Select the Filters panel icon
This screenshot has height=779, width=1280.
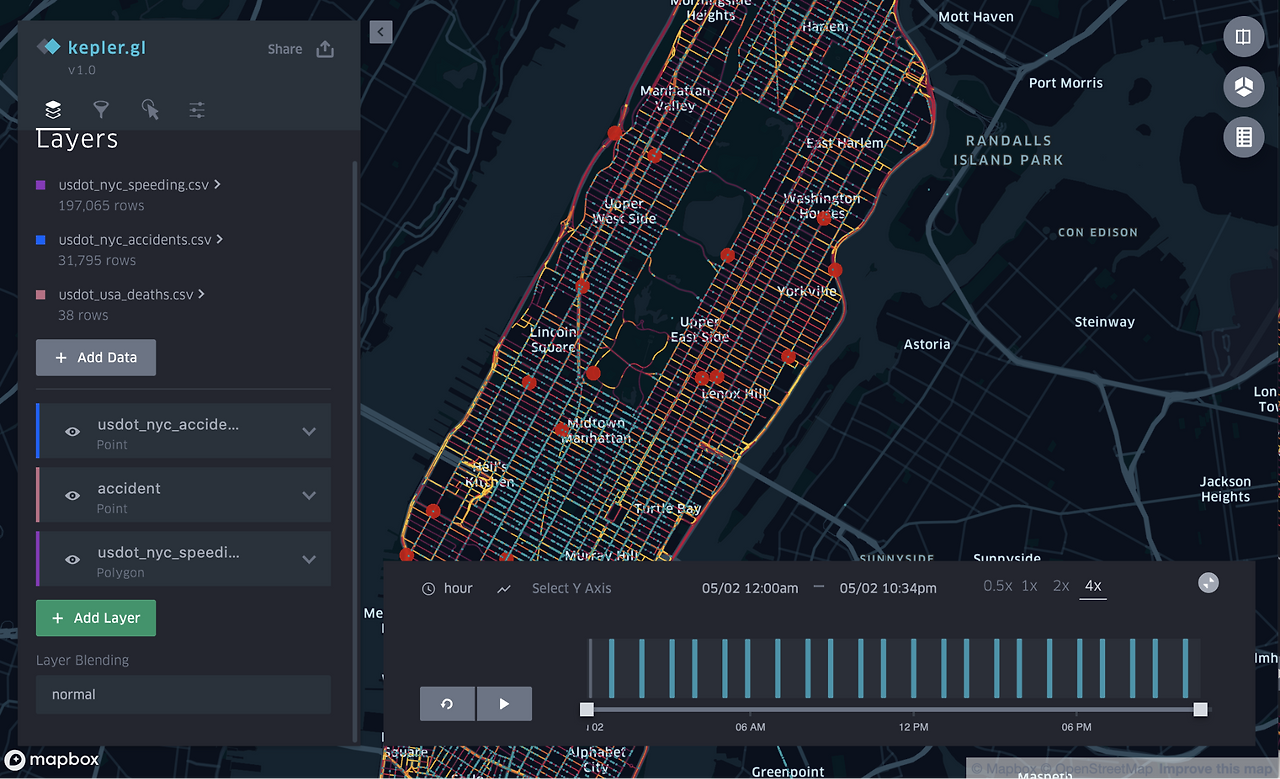(100, 109)
